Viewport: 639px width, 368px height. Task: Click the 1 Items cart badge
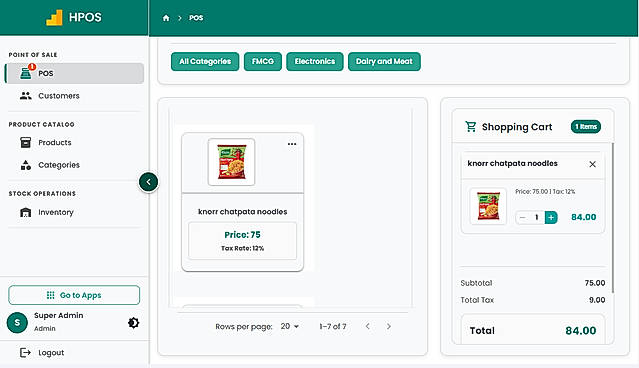pos(586,127)
